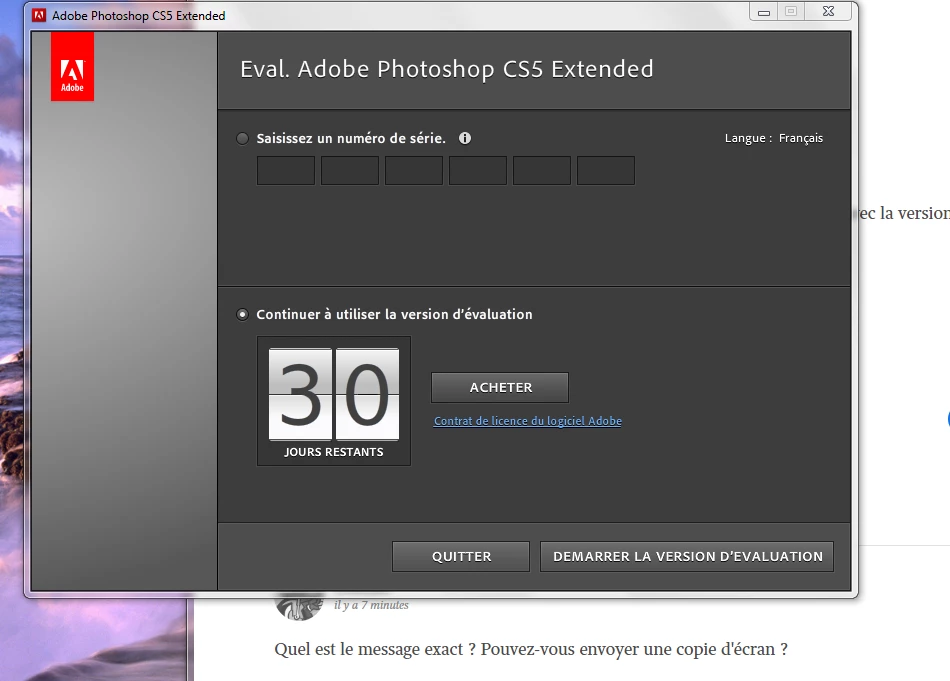Click the fifth serial number field
Screen dimensions: 950x681
pos(542,170)
